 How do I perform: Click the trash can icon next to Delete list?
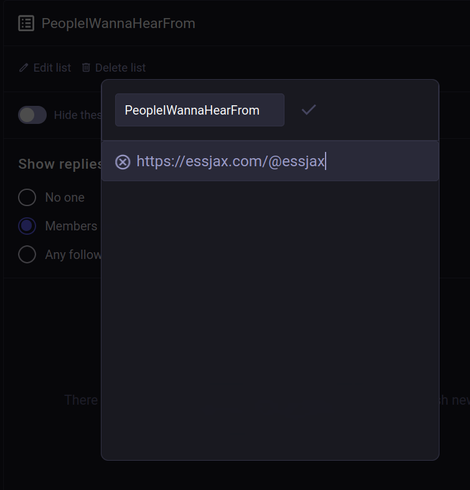[x=86, y=68]
